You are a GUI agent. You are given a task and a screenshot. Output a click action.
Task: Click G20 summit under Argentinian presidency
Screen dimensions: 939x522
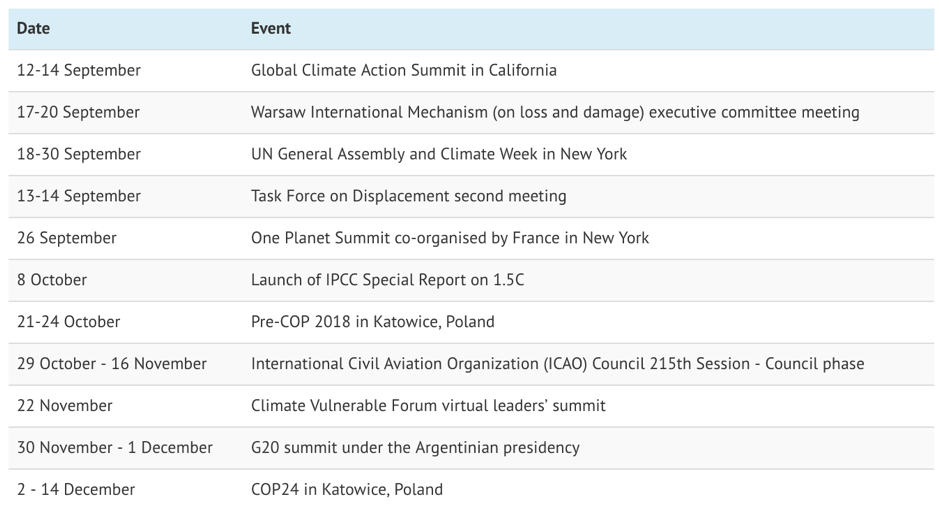pyautogui.click(x=415, y=448)
